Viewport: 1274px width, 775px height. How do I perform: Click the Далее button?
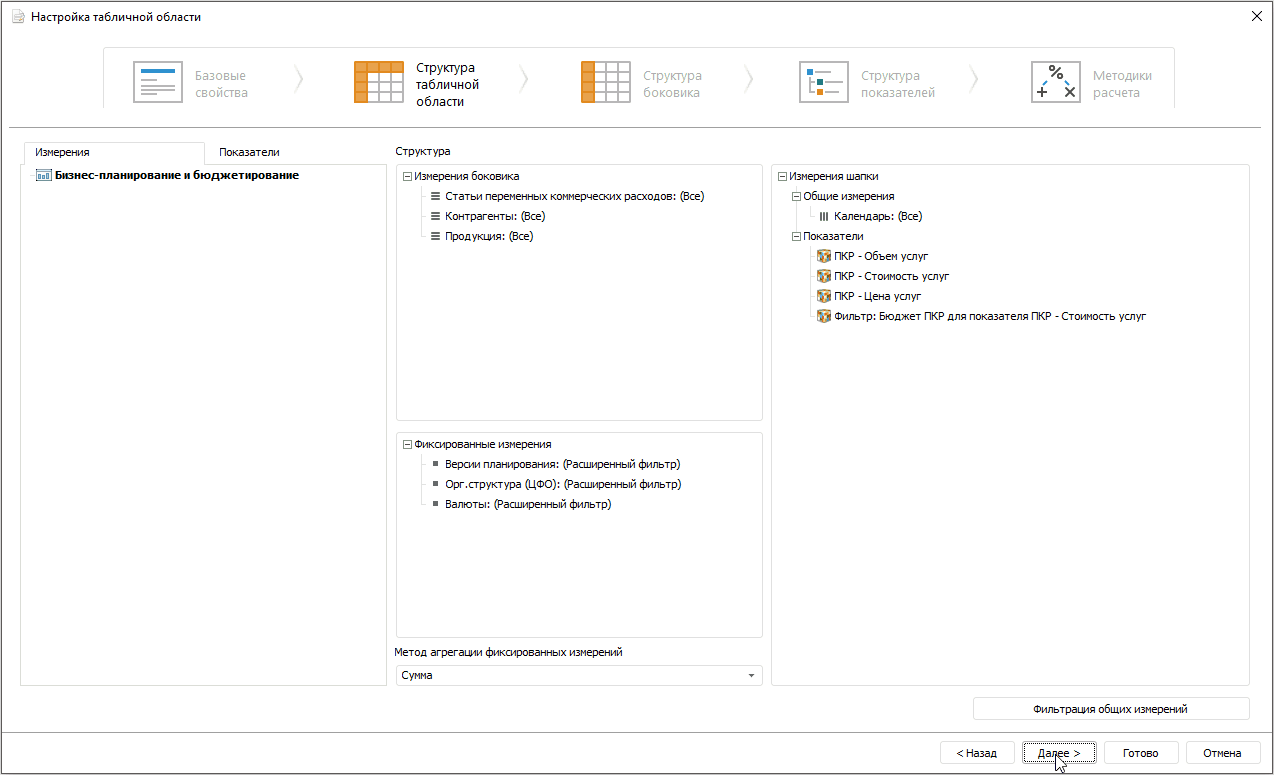coord(1059,753)
